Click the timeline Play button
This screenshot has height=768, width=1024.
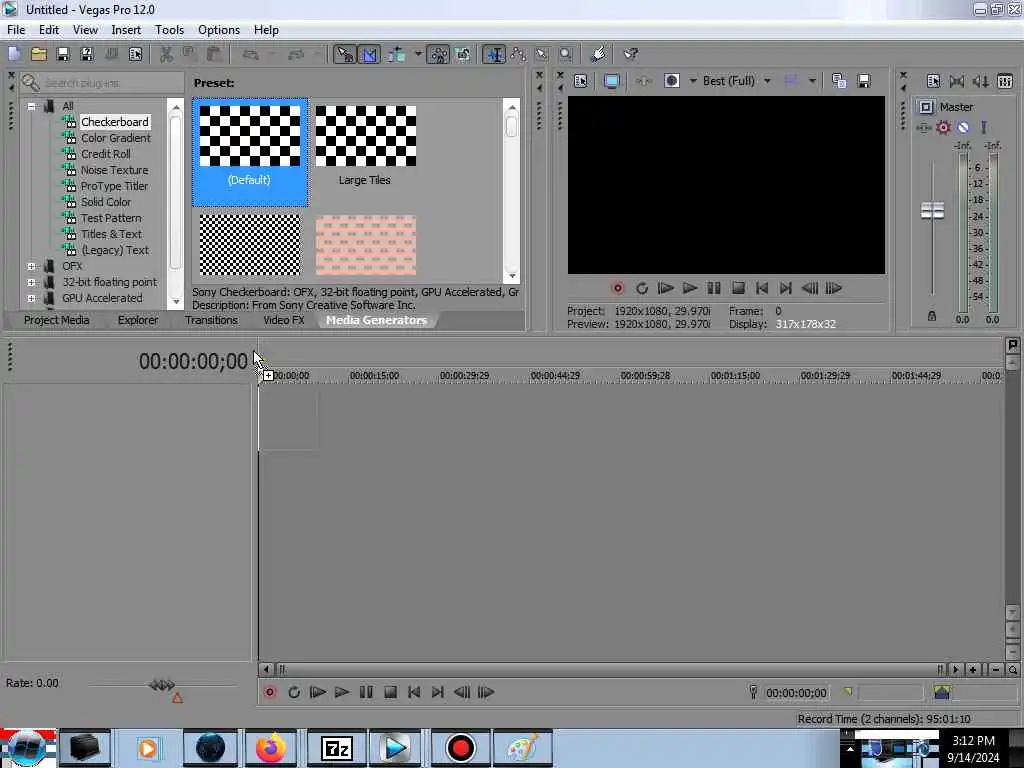pyautogui.click(x=341, y=692)
